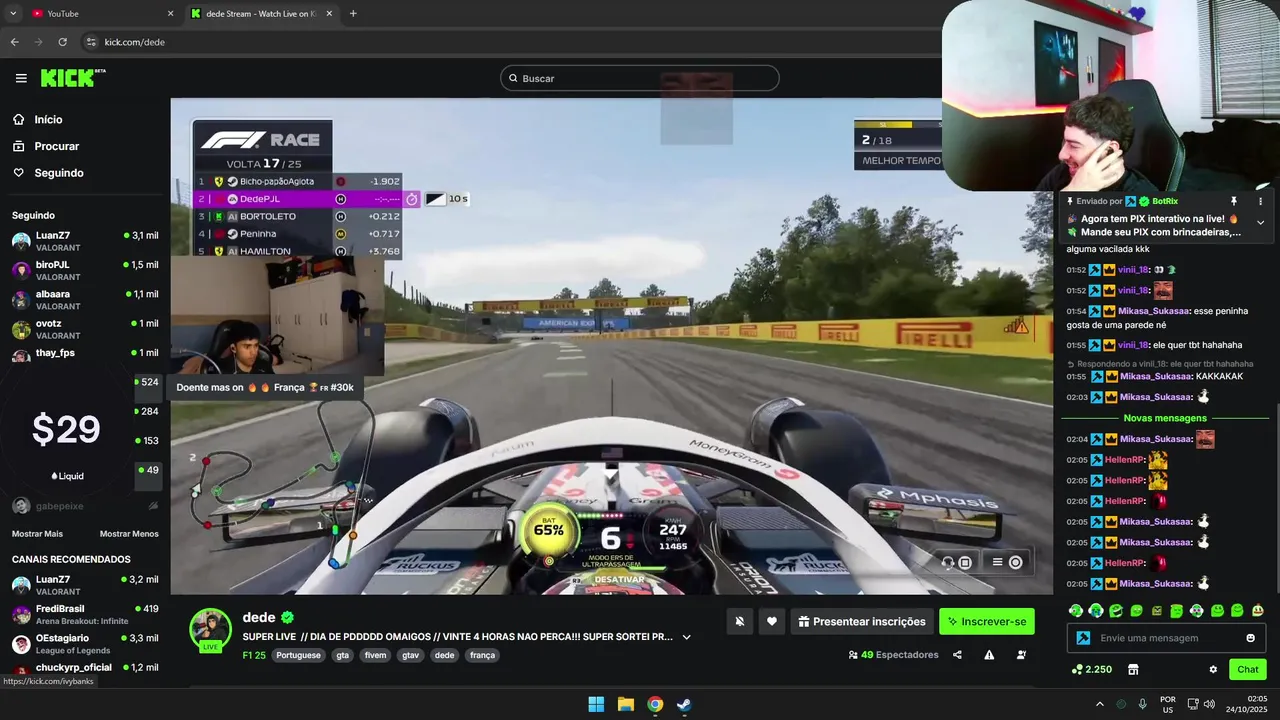Reload the page with browser refresh
1280x720 pixels.
(x=62, y=42)
